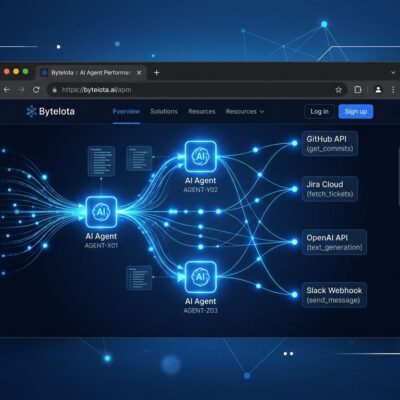Image resolution: width=400 pixels, height=400 pixels.
Task: Open a new tab with plus icon
Action: pos(156,73)
